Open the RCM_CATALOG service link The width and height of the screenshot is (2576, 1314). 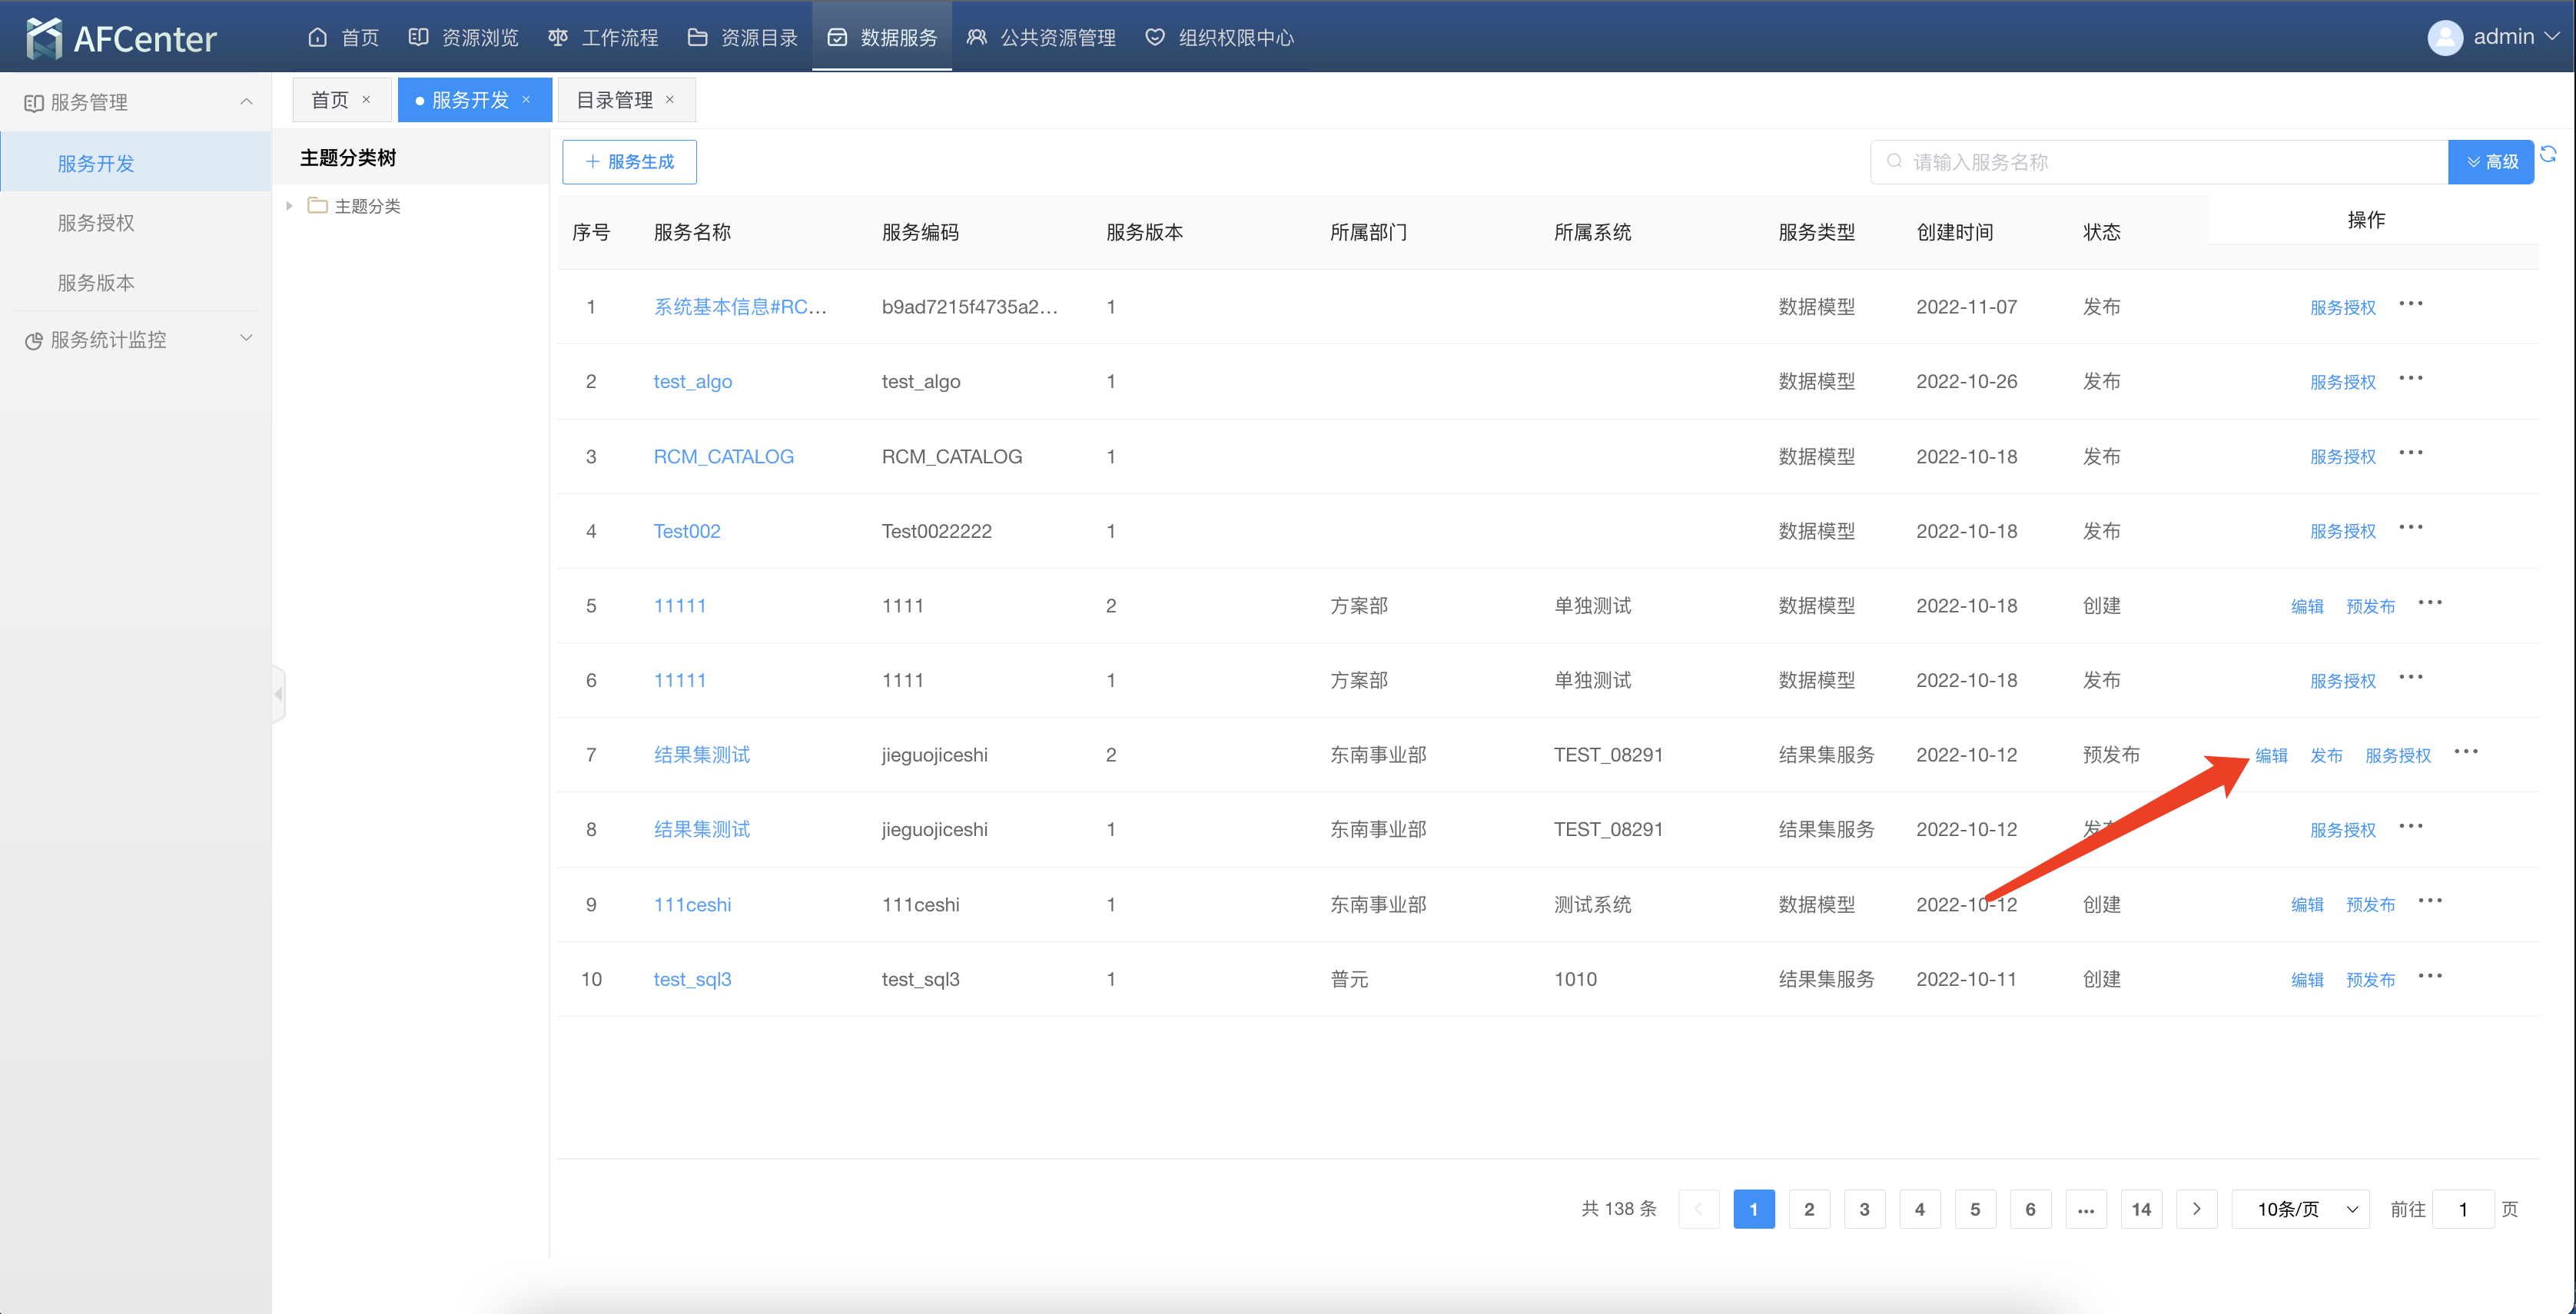click(x=723, y=456)
